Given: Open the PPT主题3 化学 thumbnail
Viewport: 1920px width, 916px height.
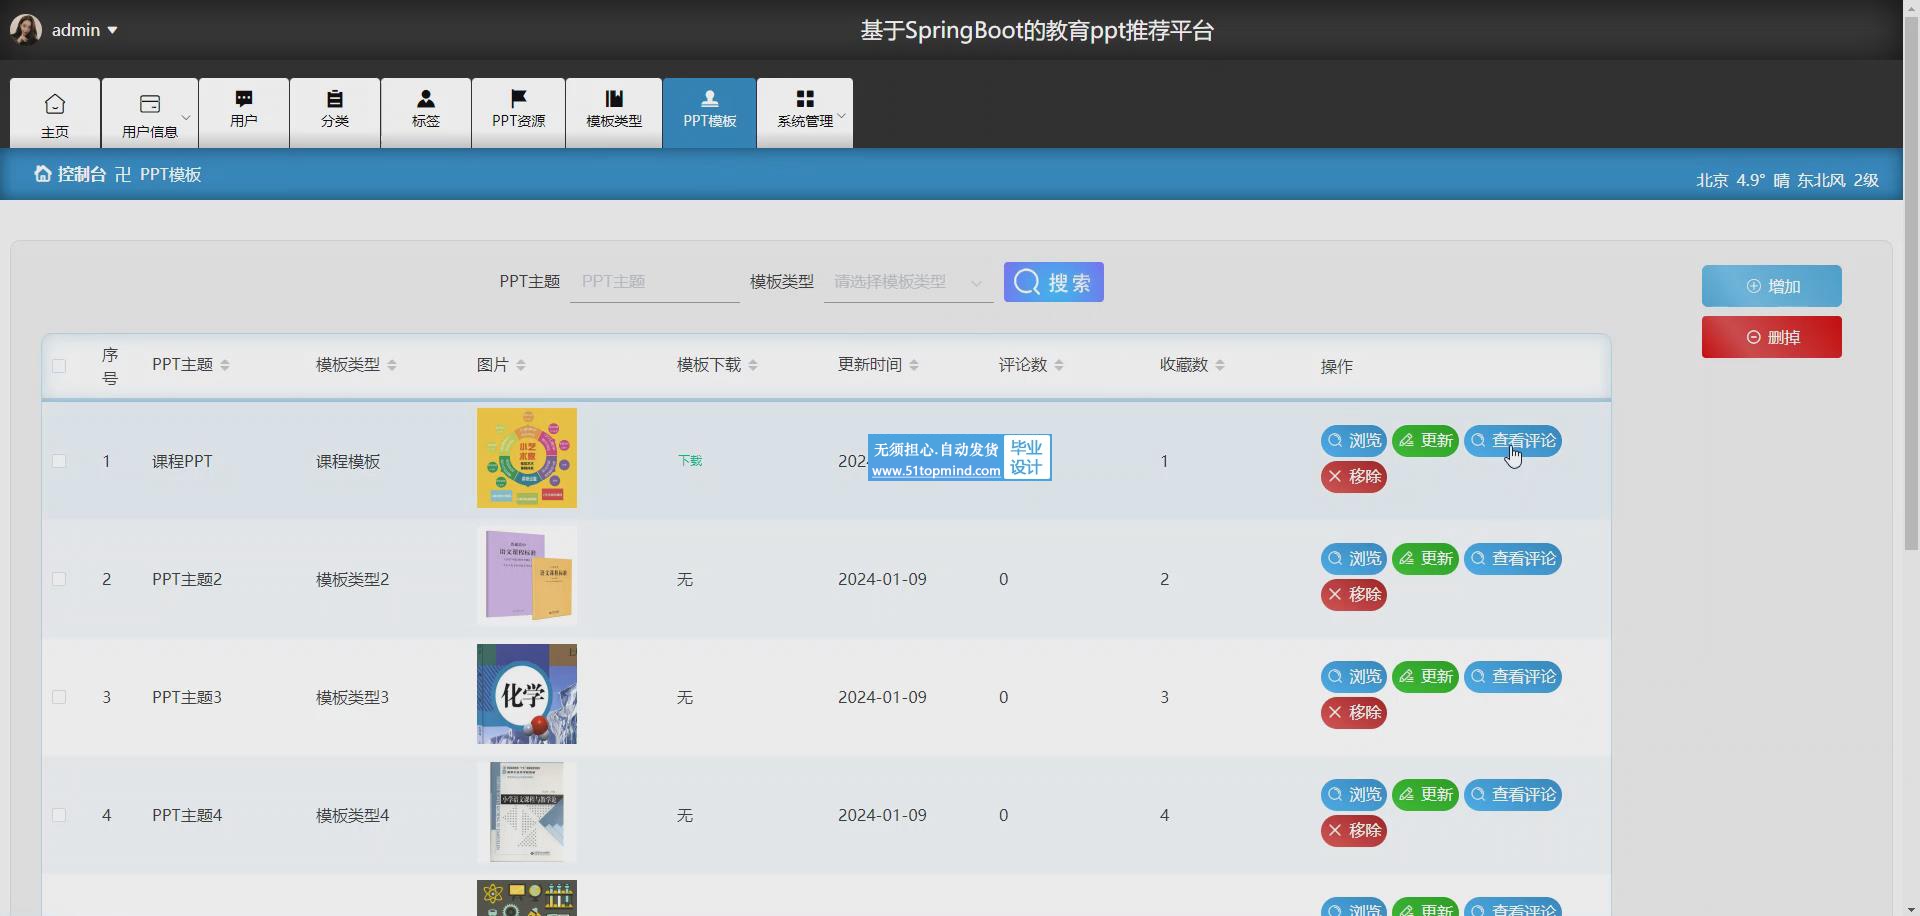Looking at the screenshot, I should click(527, 694).
